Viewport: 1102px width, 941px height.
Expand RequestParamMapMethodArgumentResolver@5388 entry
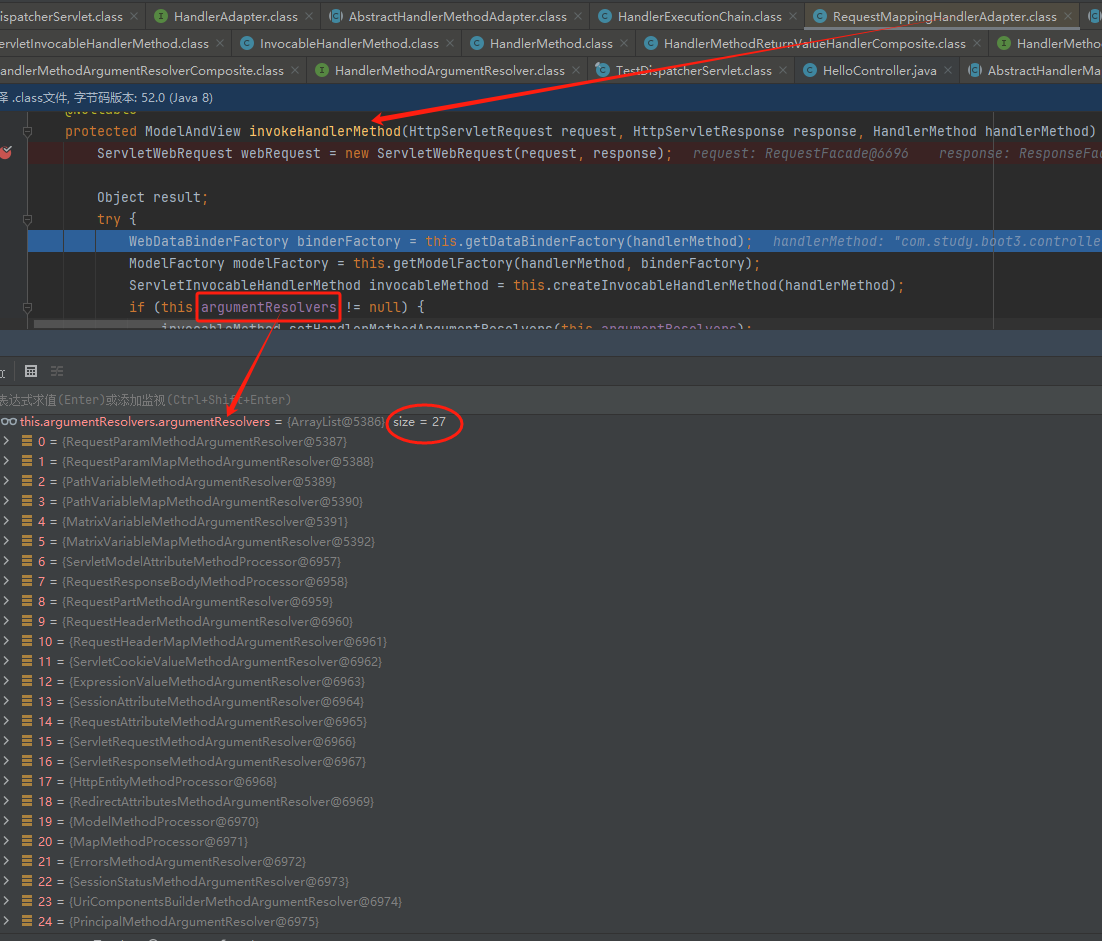(x=6, y=461)
